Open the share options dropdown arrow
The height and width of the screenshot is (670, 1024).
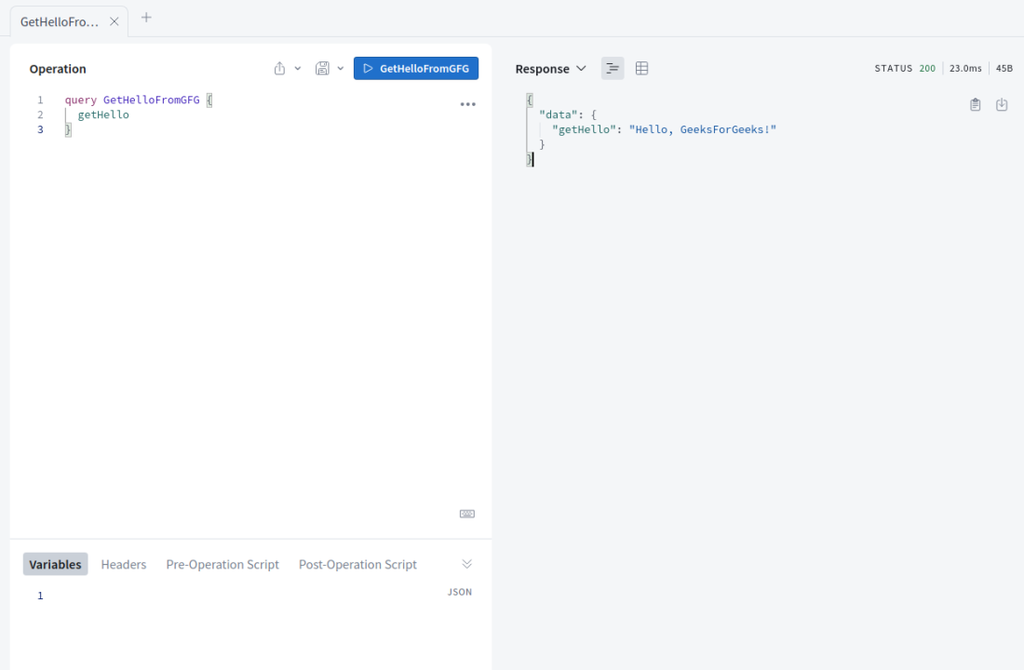[298, 68]
